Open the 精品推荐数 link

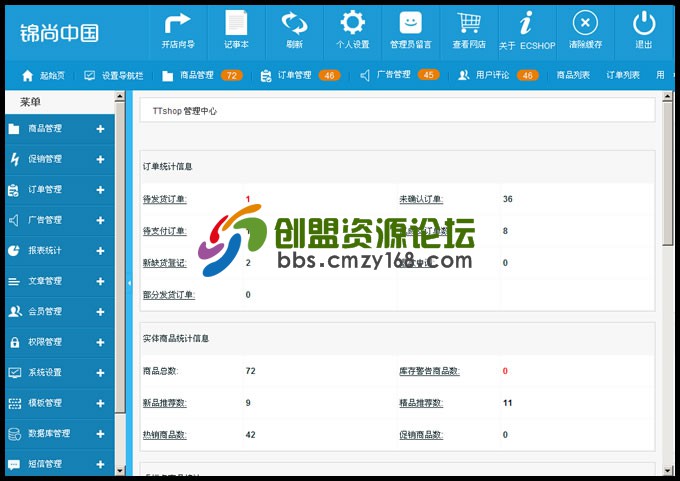(x=421, y=403)
